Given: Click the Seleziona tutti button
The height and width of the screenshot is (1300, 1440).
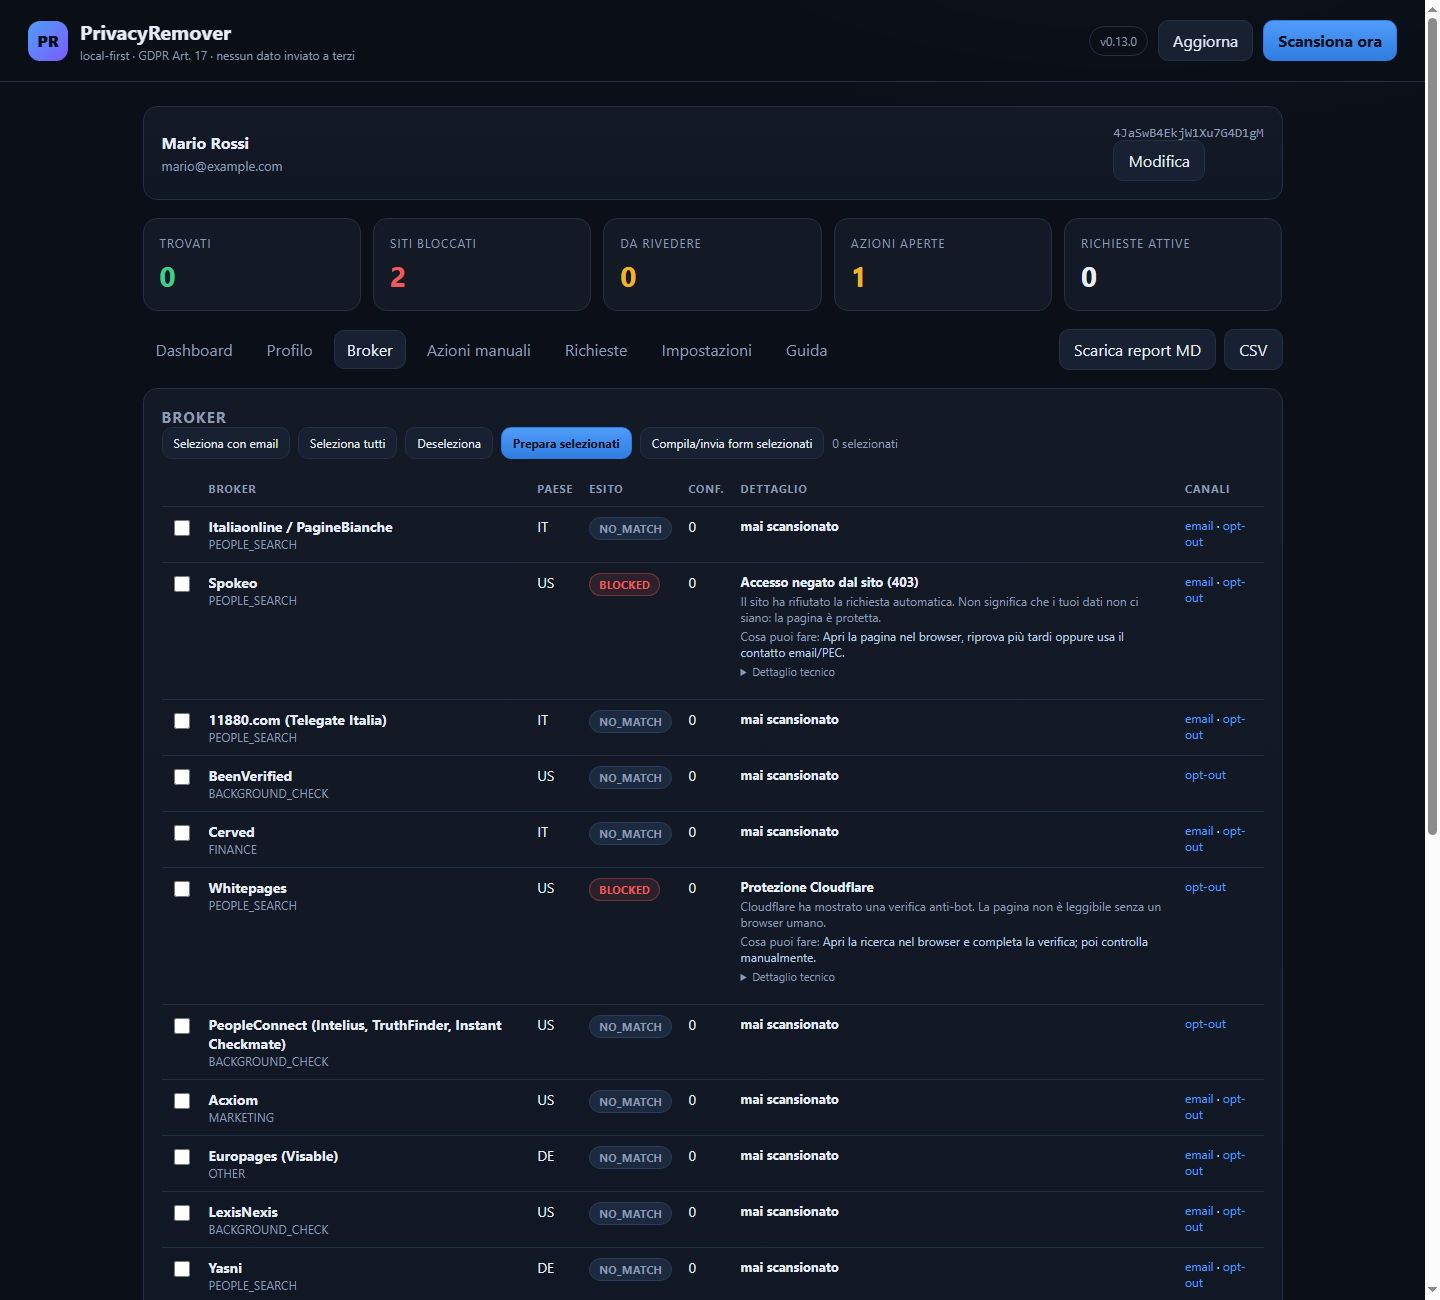Looking at the screenshot, I should click(347, 443).
